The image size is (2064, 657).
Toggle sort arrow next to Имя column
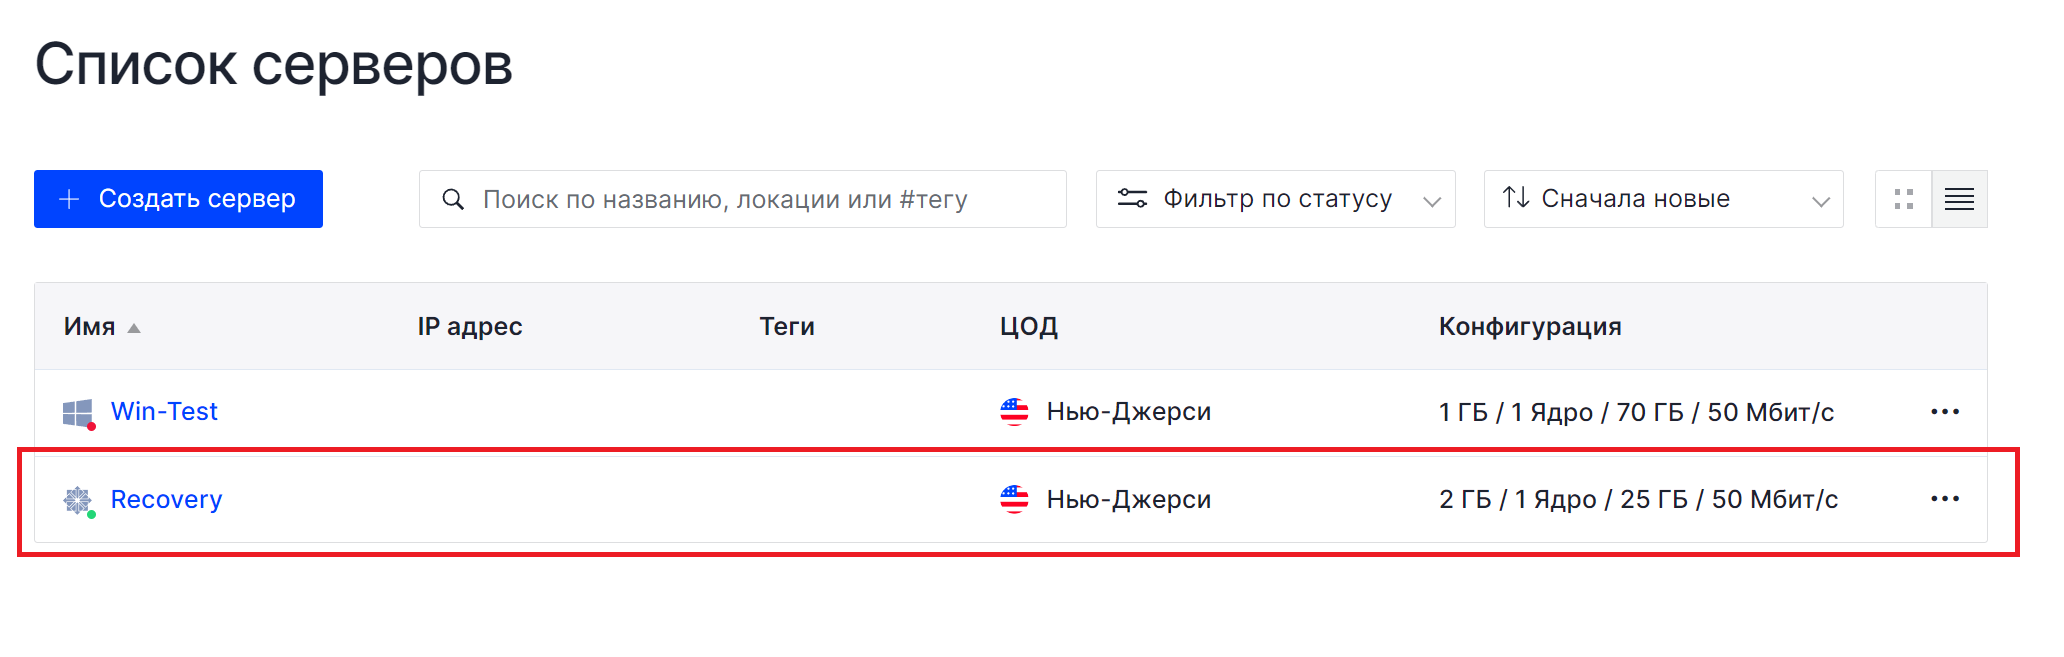pyautogui.click(x=134, y=328)
